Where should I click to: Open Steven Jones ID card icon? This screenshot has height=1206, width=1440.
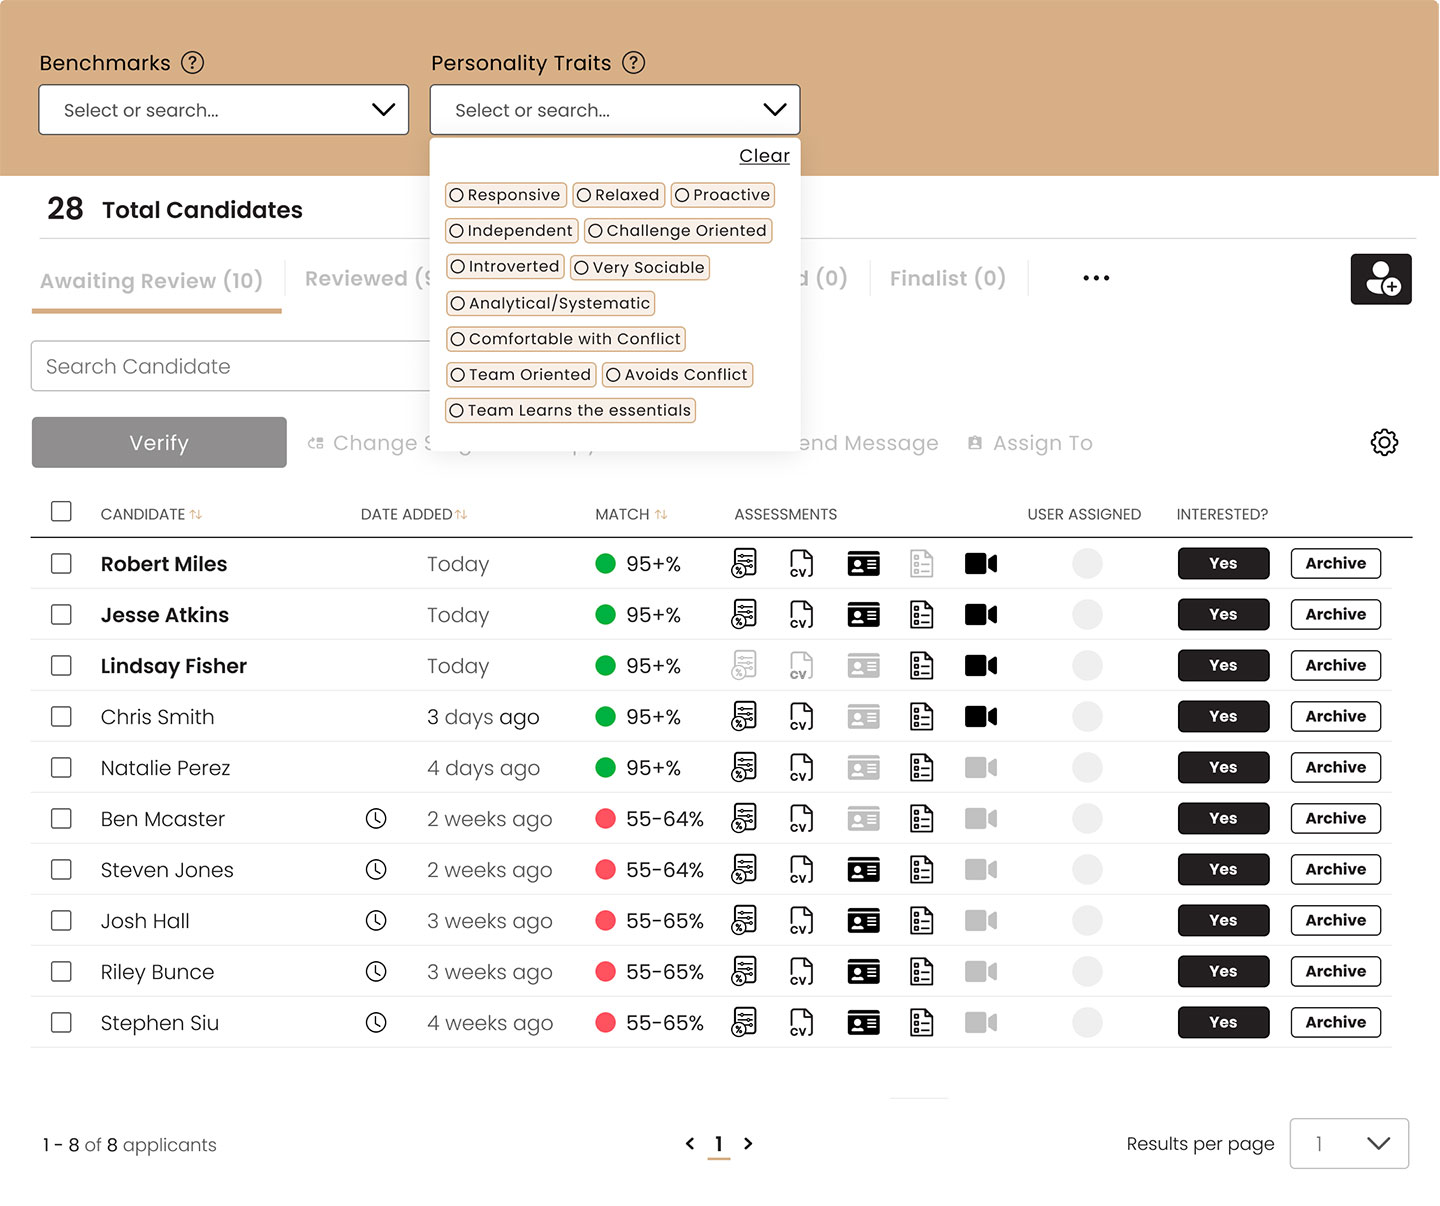click(863, 870)
